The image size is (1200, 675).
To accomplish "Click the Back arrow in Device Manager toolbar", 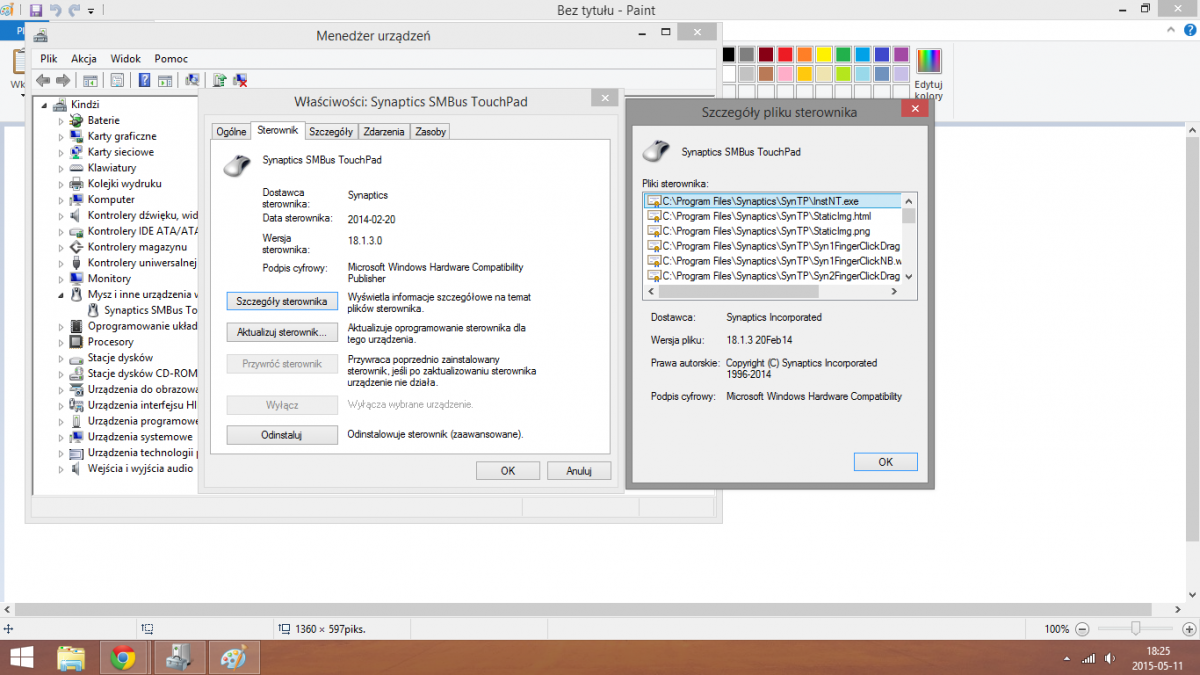I will (43, 80).
